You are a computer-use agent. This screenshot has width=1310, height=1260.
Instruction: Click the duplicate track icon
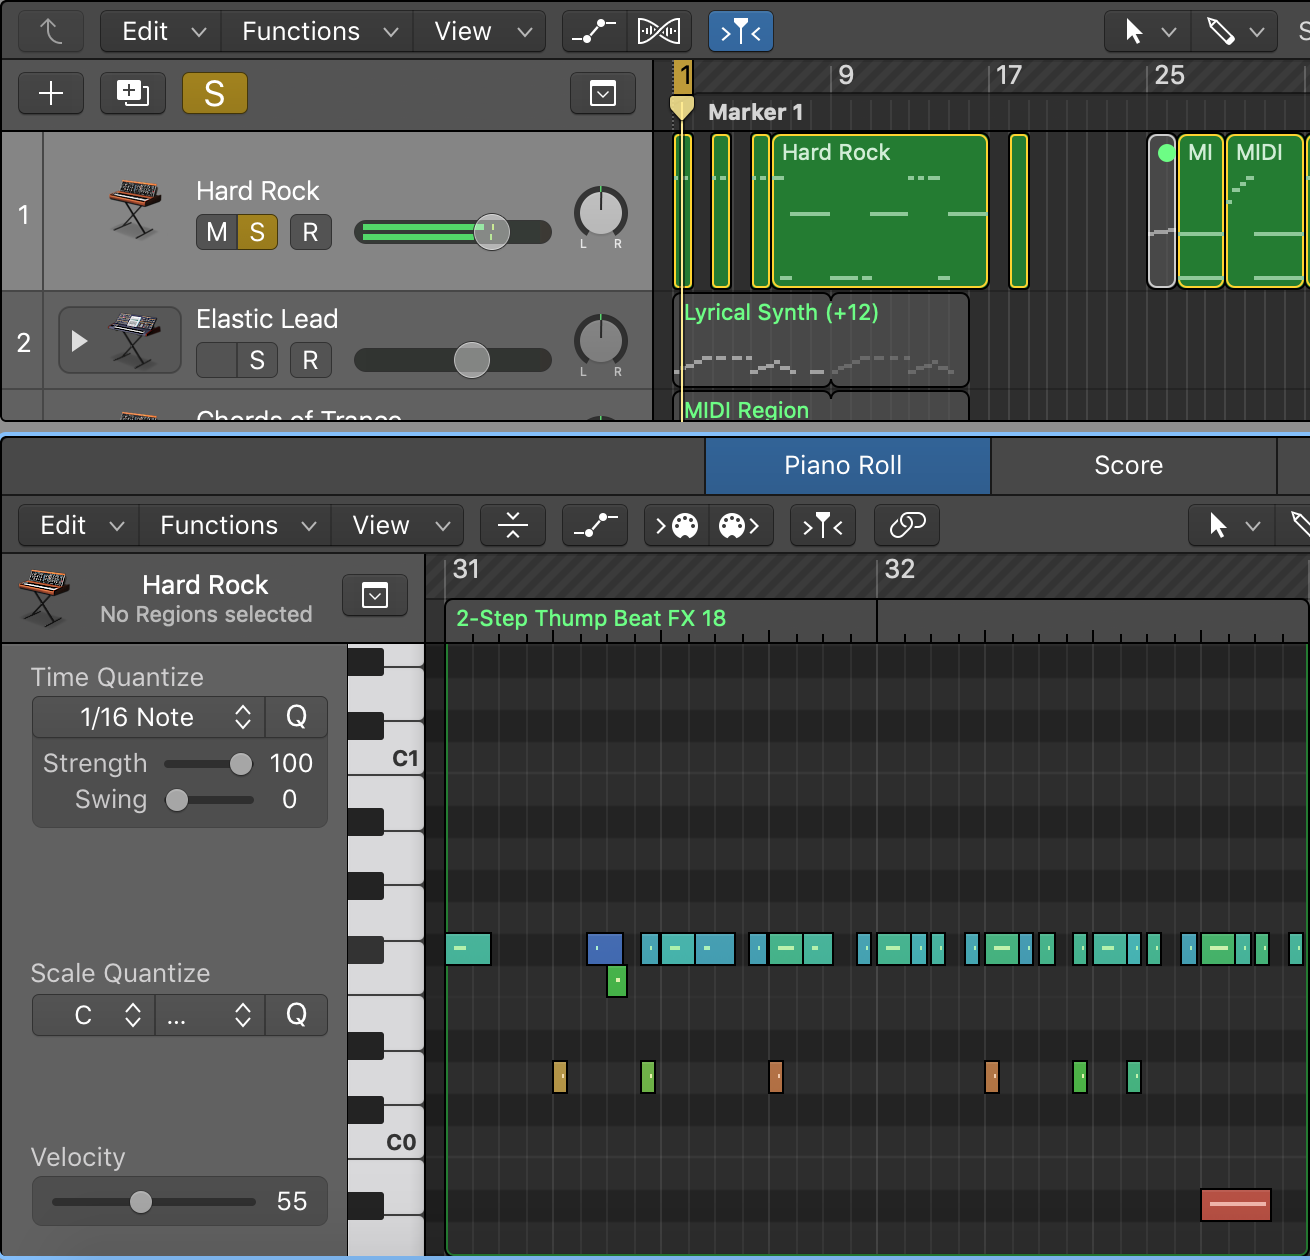pyautogui.click(x=133, y=93)
